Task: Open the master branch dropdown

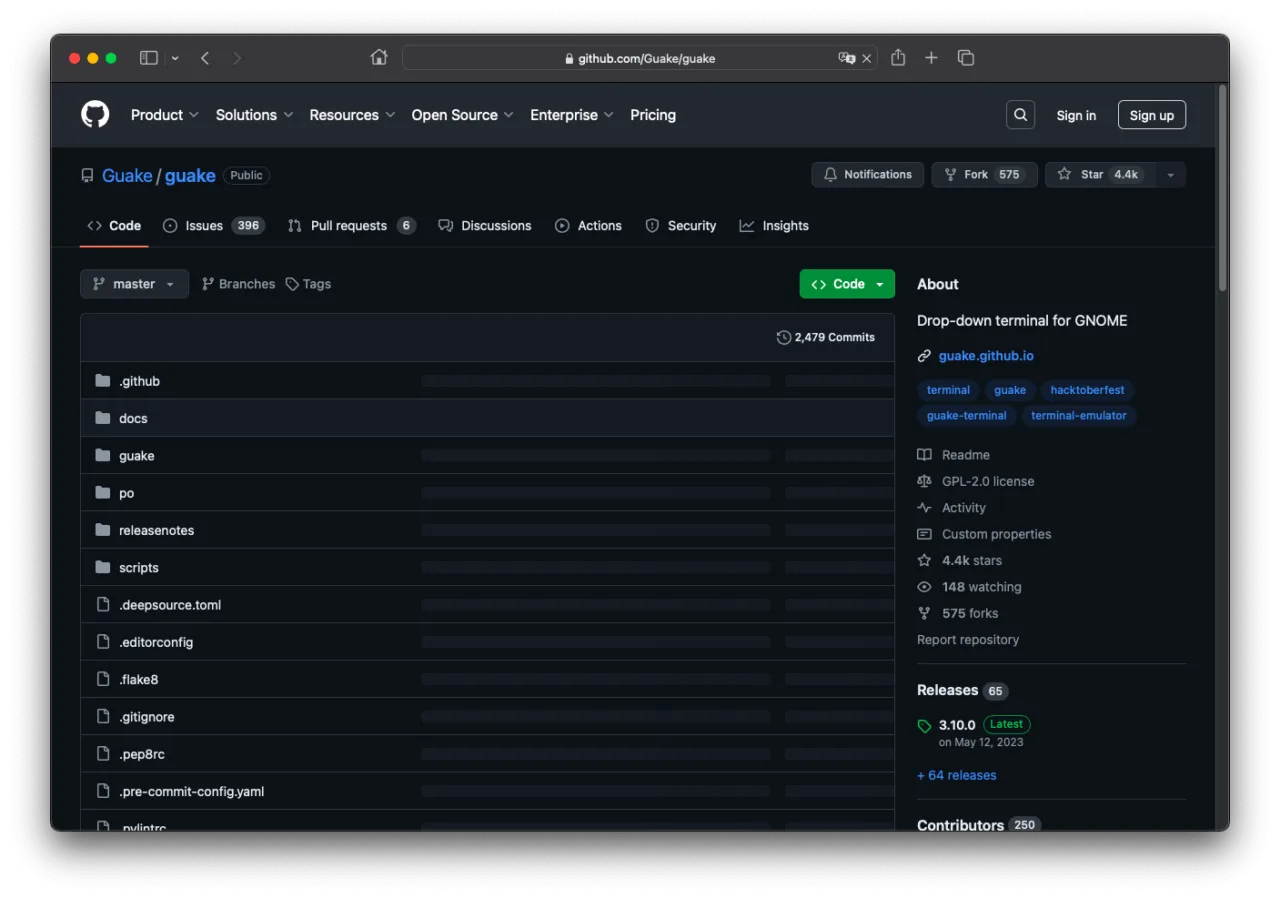Action: 134,284
